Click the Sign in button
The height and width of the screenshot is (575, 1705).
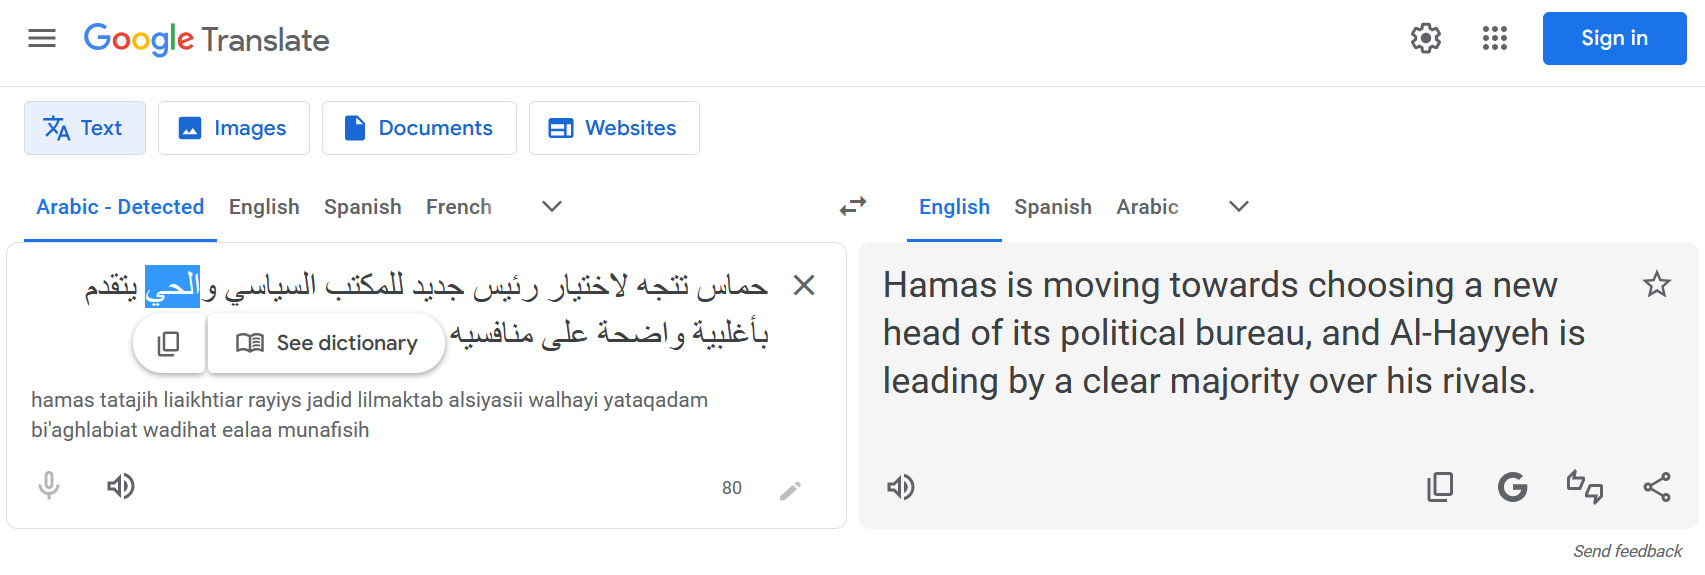tap(1614, 39)
